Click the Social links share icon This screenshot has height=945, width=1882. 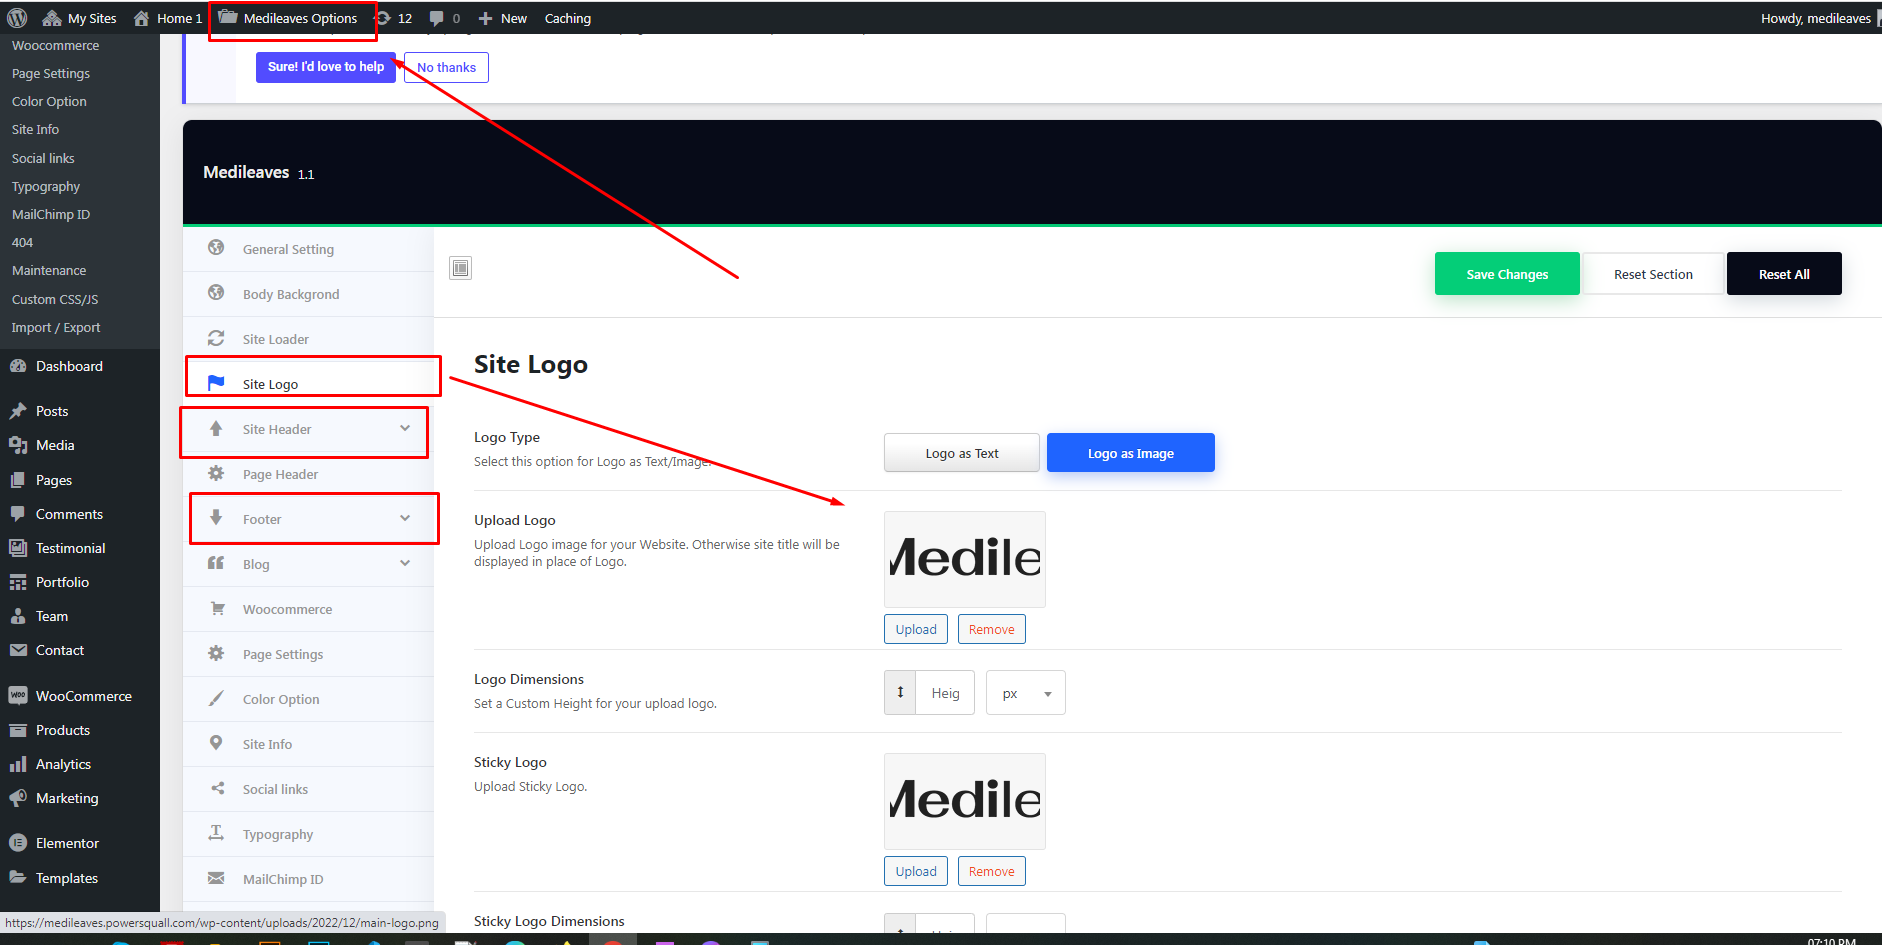217,788
